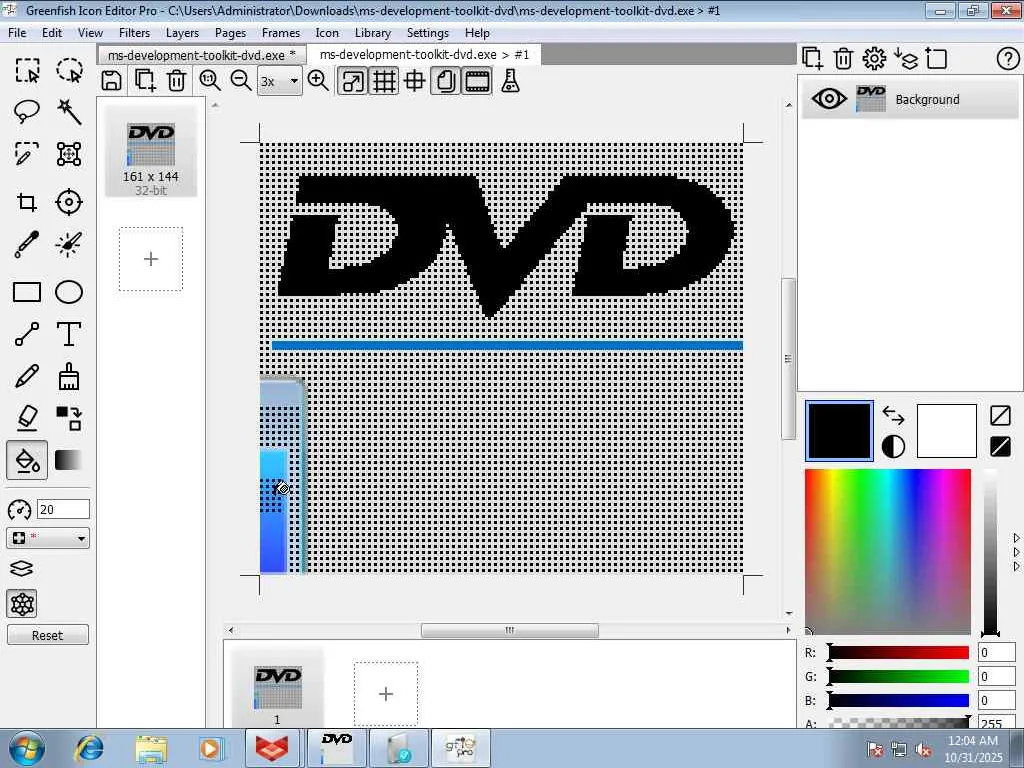
Task: Select the Magic wand tool
Action: point(69,112)
